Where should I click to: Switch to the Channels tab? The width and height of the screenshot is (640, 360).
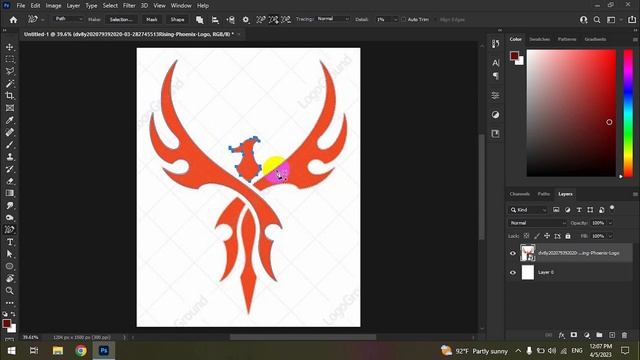(520, 194)
